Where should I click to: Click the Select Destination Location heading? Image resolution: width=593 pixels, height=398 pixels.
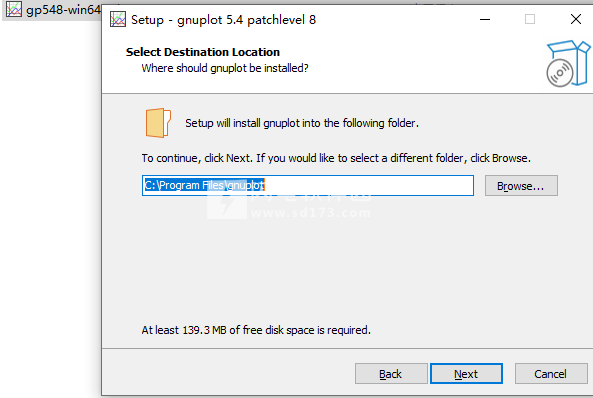point(203,52)
